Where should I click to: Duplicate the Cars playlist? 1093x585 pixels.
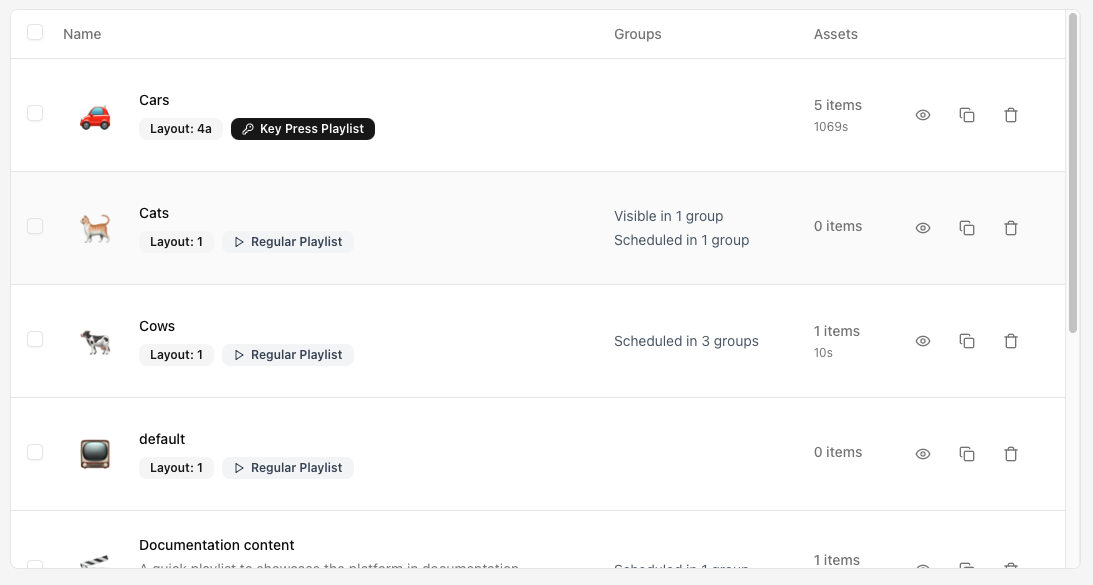click(x=967, y=115)
